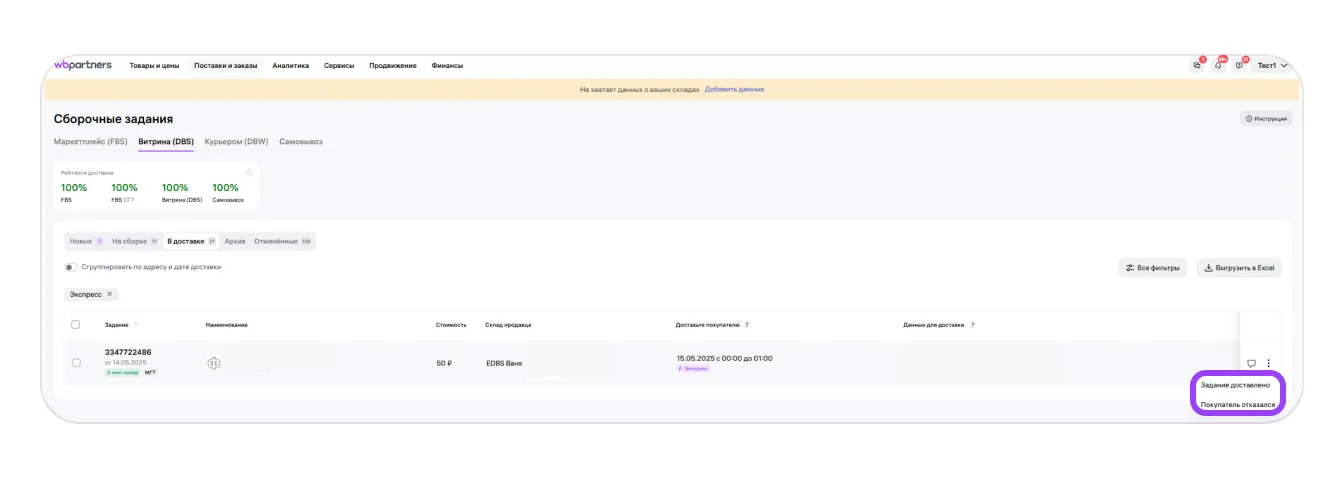
Task: Click the Выгрузить в Excel button
Action: (1239, 268)
